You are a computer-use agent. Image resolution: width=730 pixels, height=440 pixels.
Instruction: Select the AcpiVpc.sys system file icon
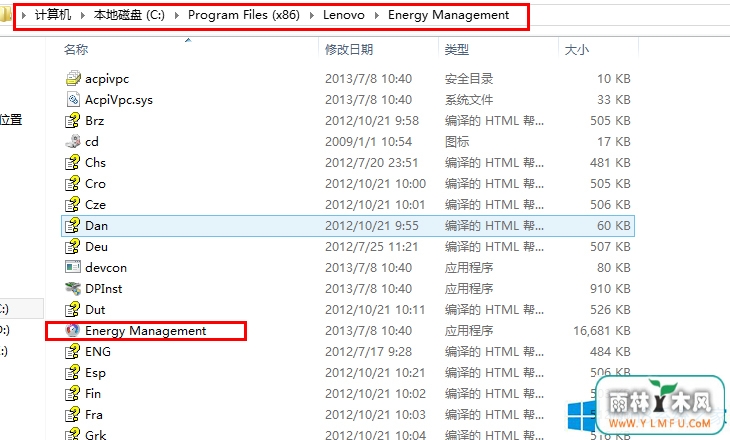(73, 99)
